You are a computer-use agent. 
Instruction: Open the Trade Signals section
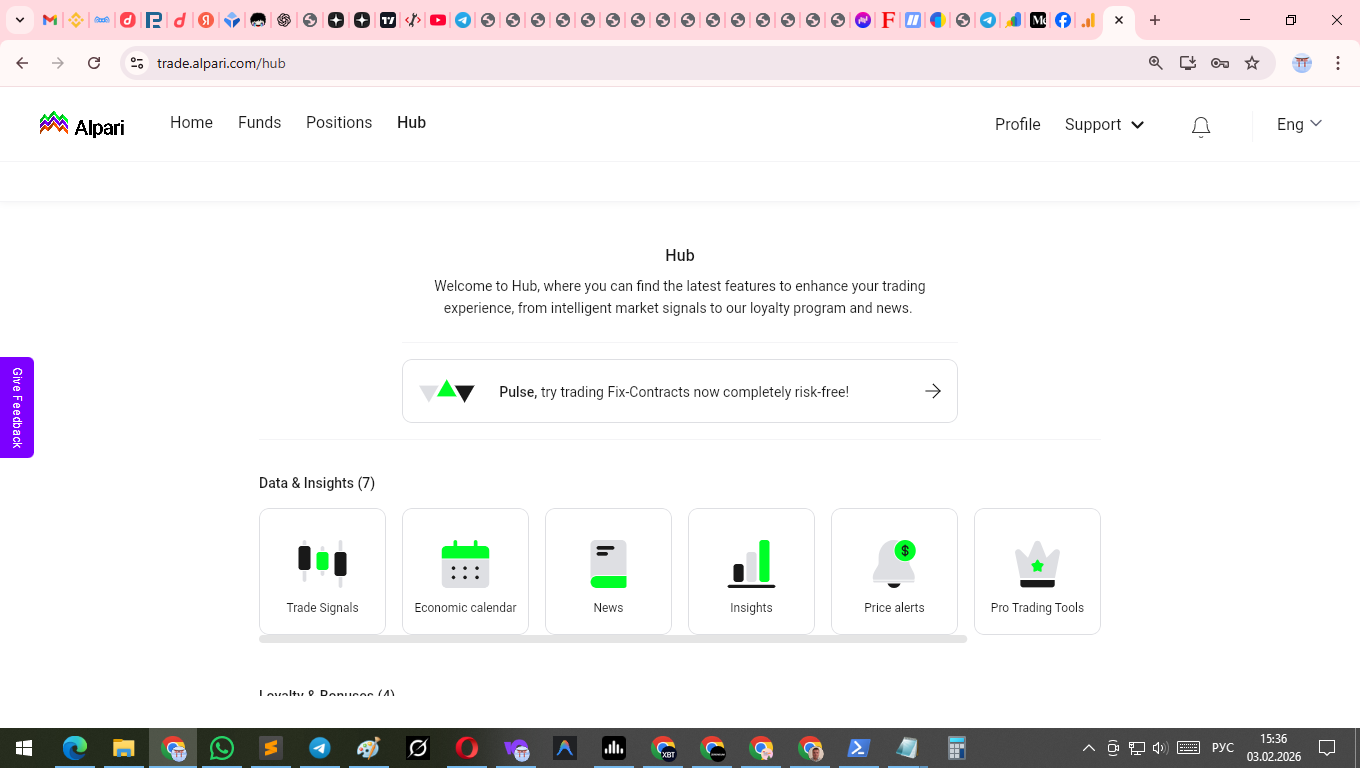322,571
